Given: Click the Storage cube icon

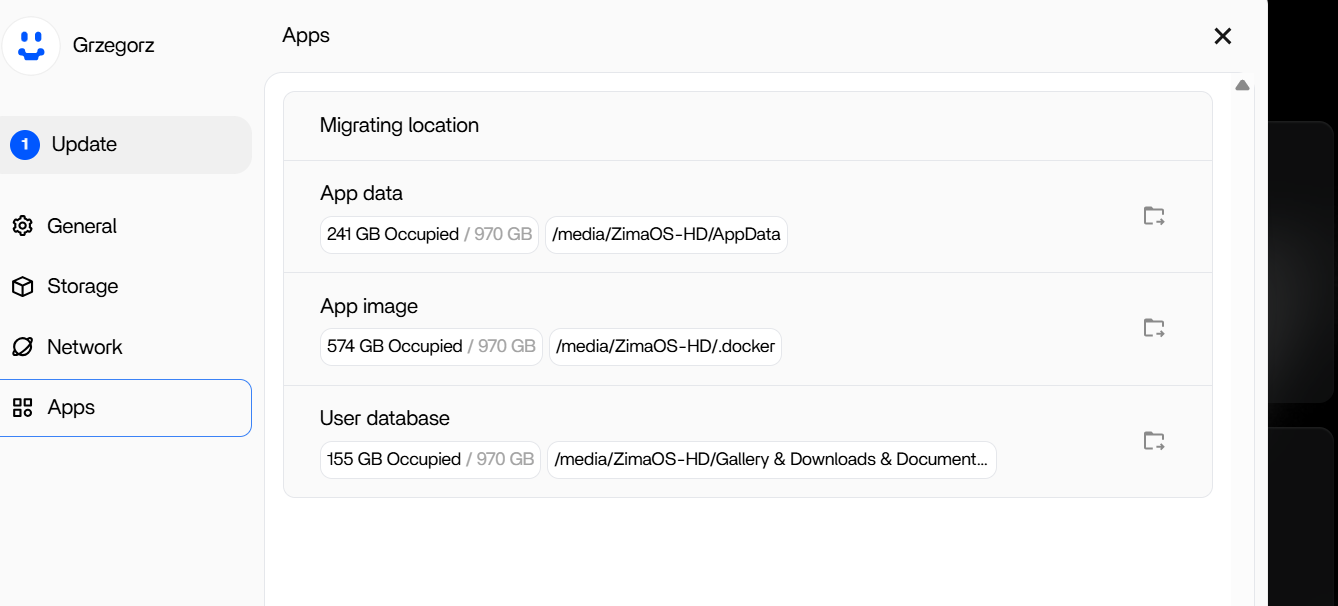Looking at the screenshot, I should (x=22, y=287).
